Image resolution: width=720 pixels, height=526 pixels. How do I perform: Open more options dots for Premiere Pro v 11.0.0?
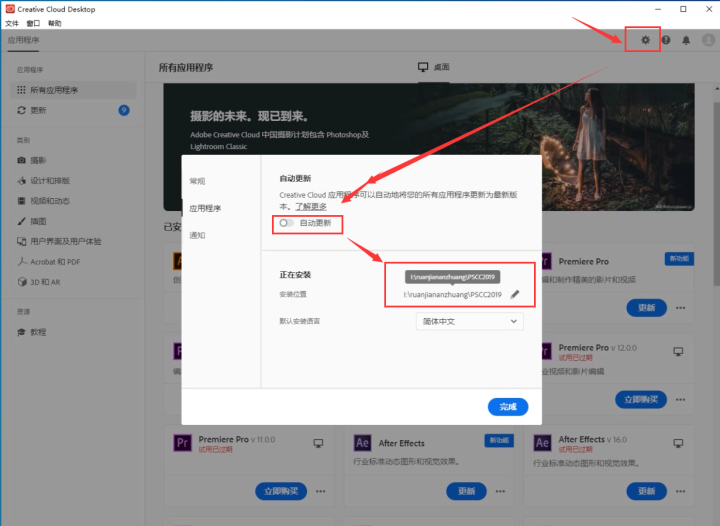(x=321, y=491)
